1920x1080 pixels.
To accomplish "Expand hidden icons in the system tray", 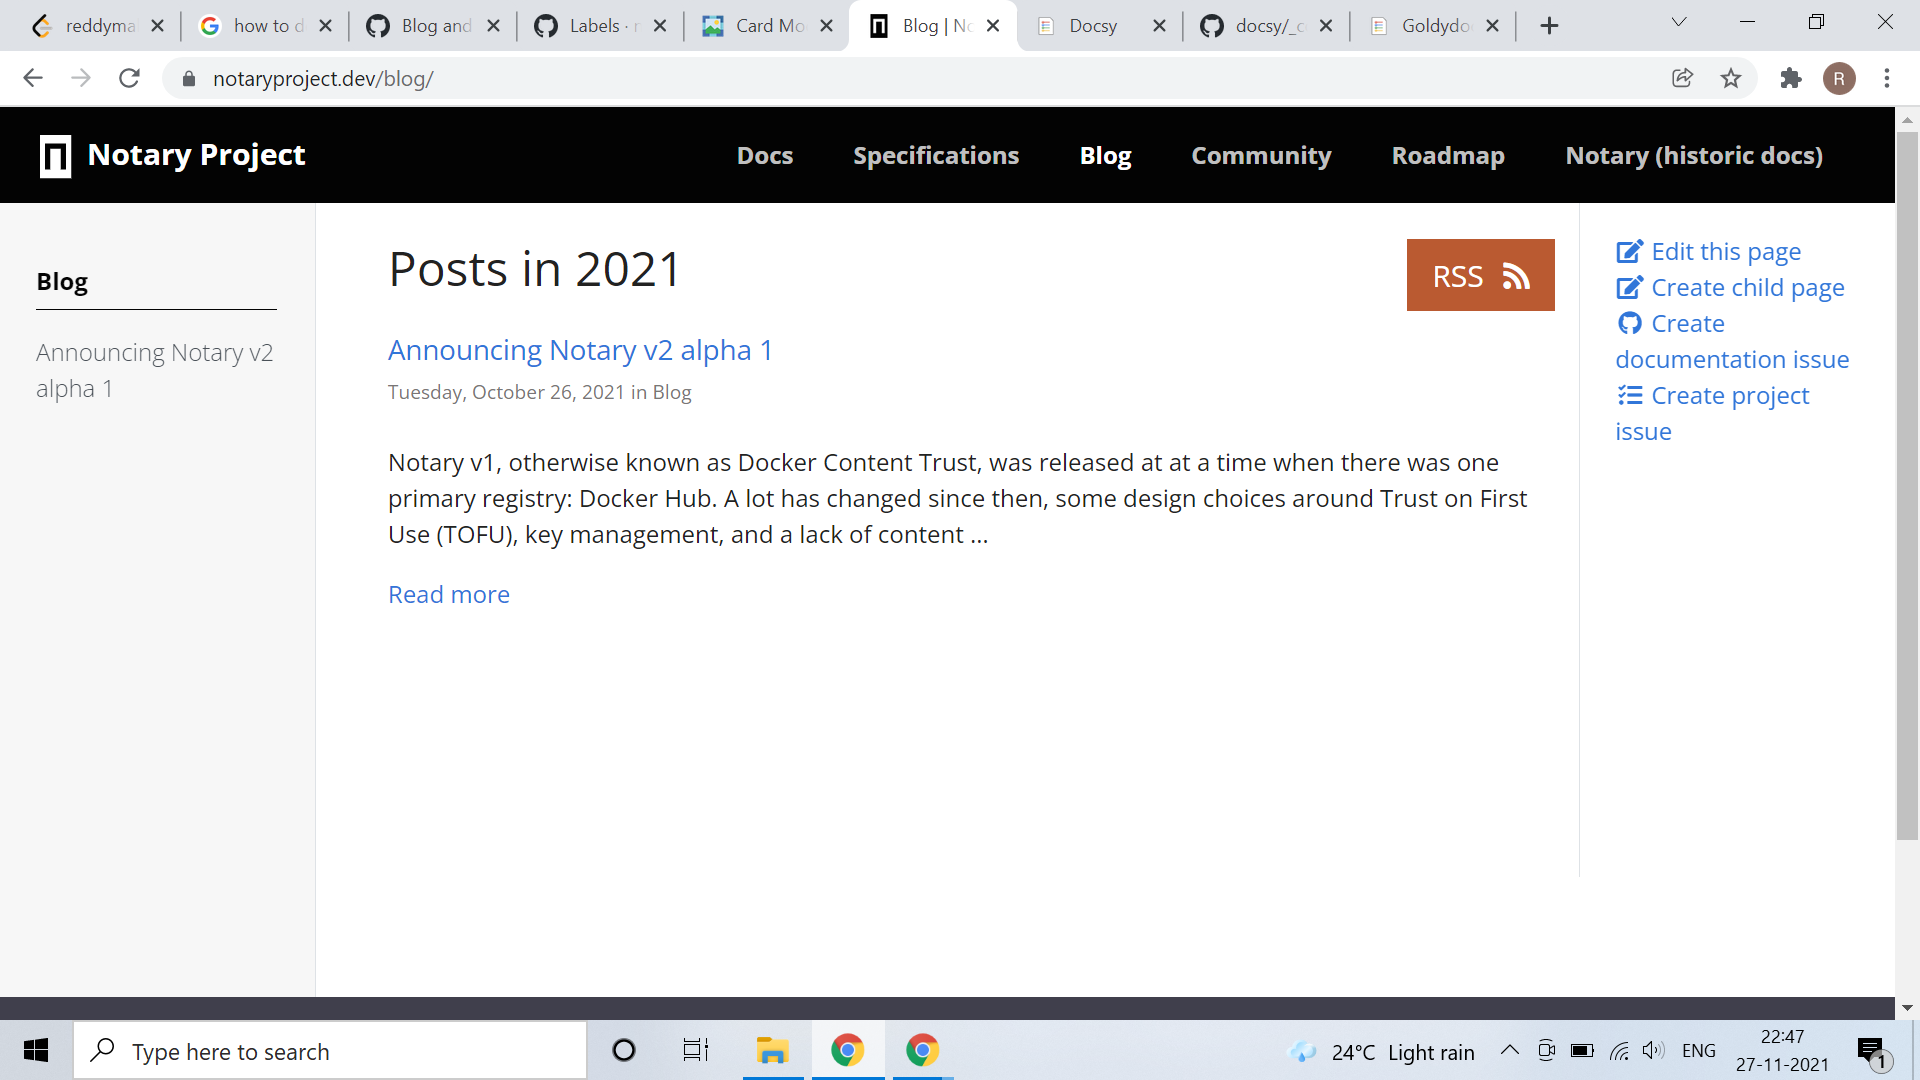I will coord(1510,1051).
